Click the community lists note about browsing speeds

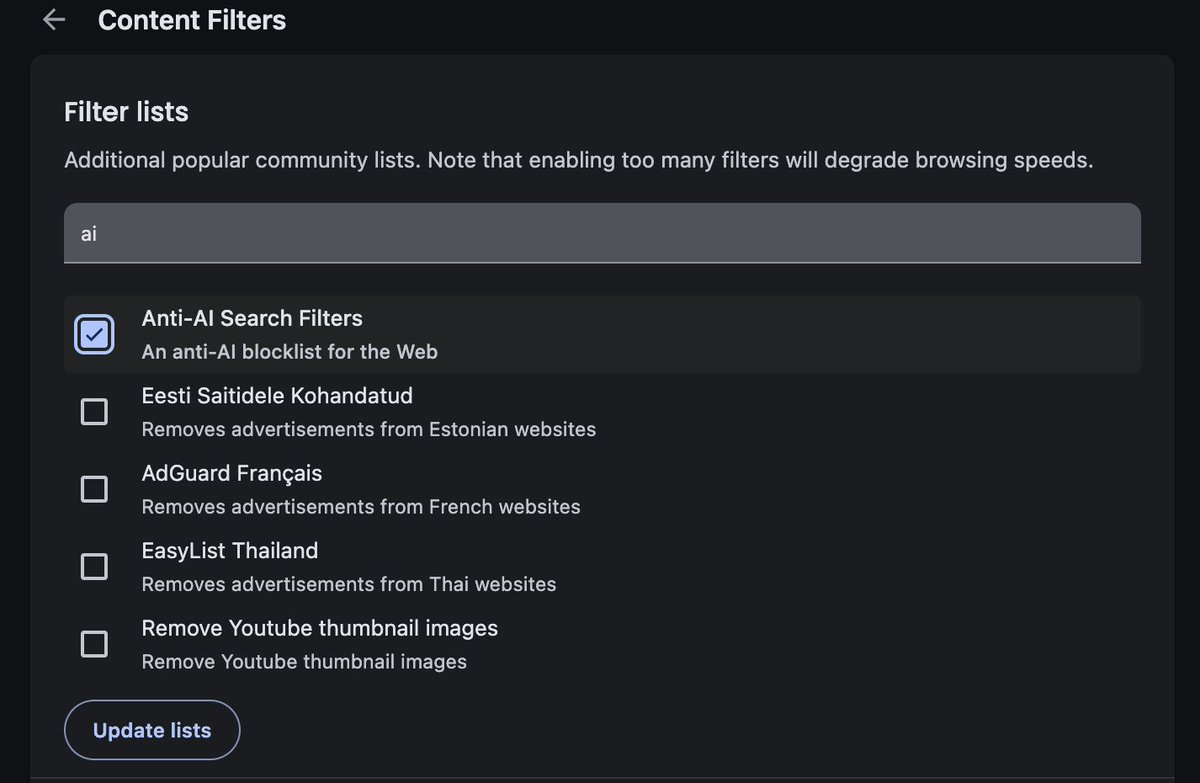(x=578, y=160)
